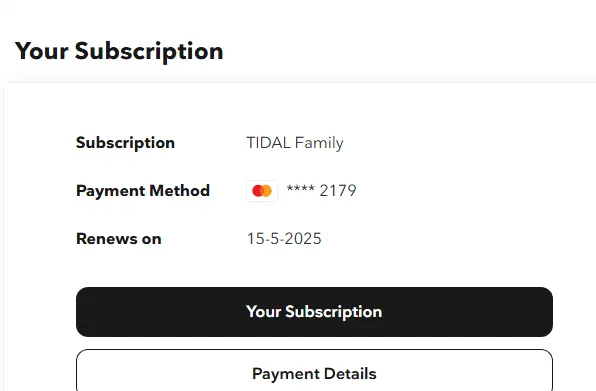The height and width of the screenshot is (391, 596).
Task: Select the Renews on label
Action: tap(119, 239)
